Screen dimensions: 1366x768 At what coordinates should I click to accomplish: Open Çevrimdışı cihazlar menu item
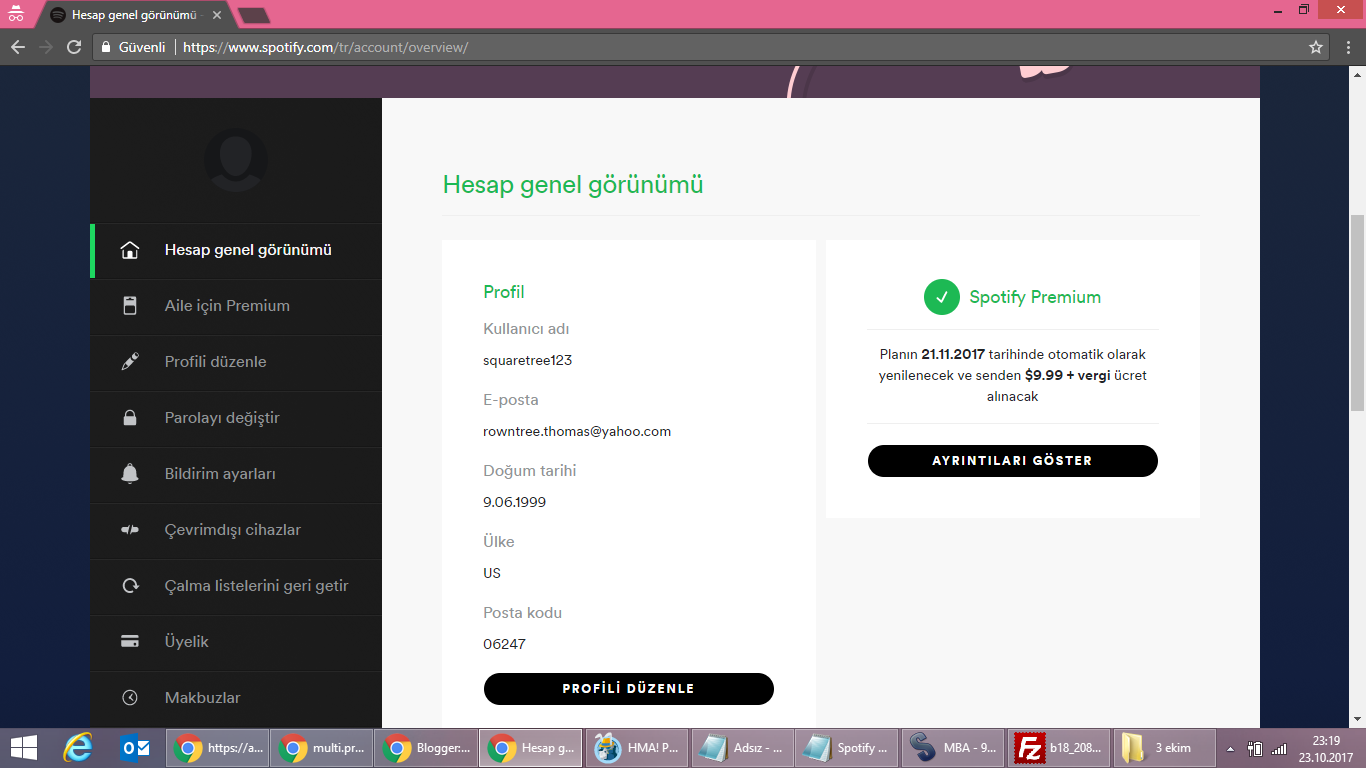(236, 531)
